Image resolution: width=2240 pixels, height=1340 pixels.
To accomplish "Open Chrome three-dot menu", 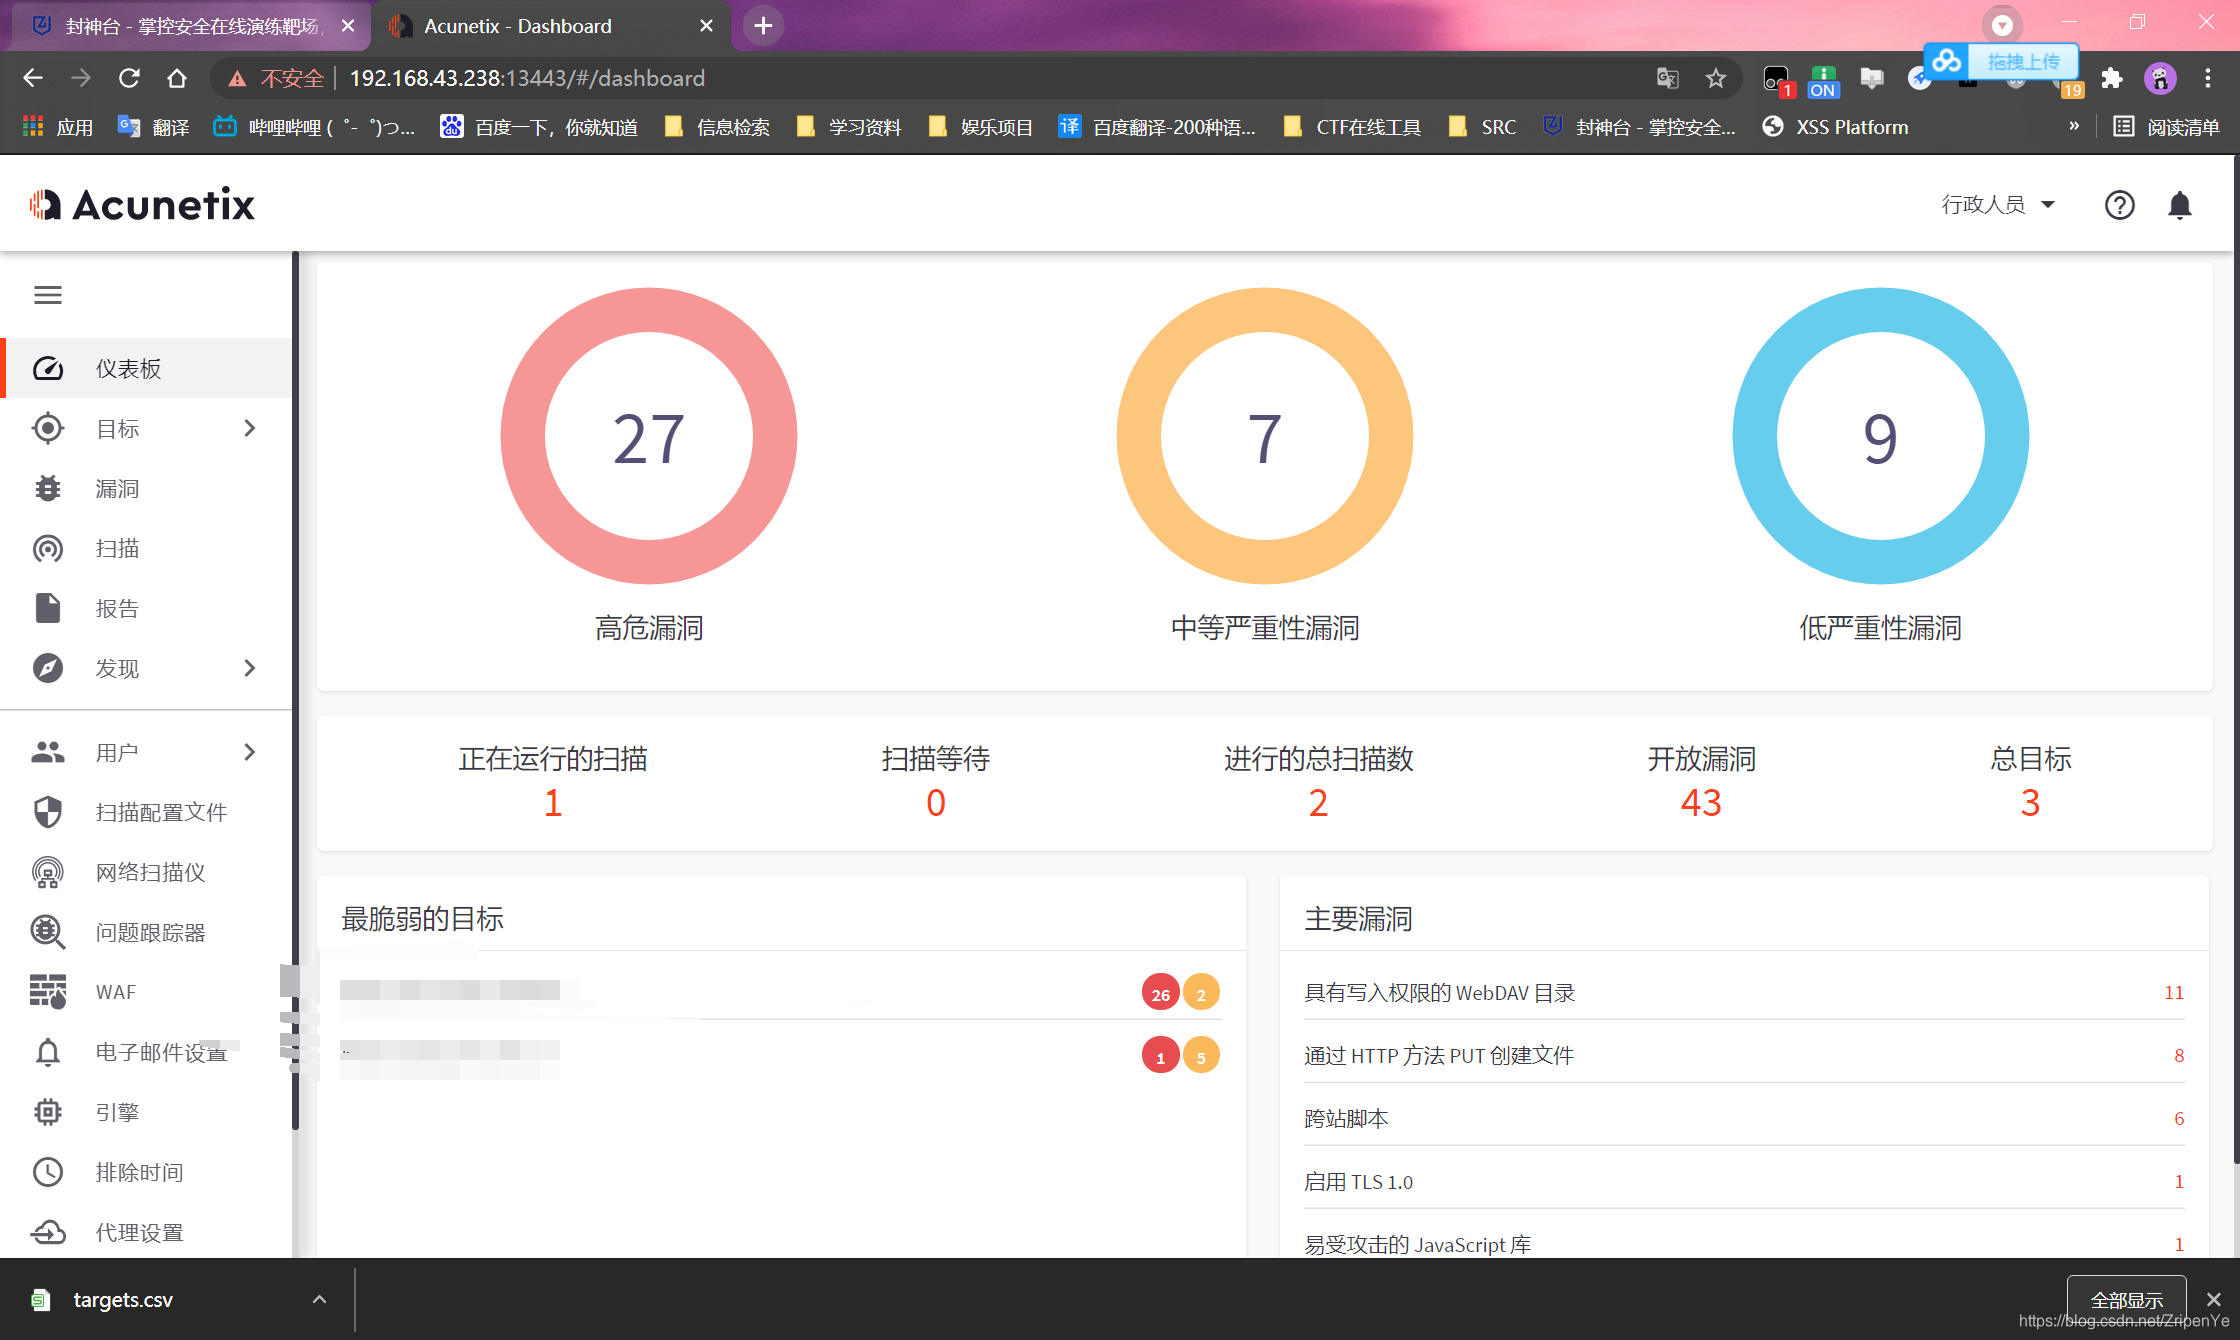I will point(2208,78).
